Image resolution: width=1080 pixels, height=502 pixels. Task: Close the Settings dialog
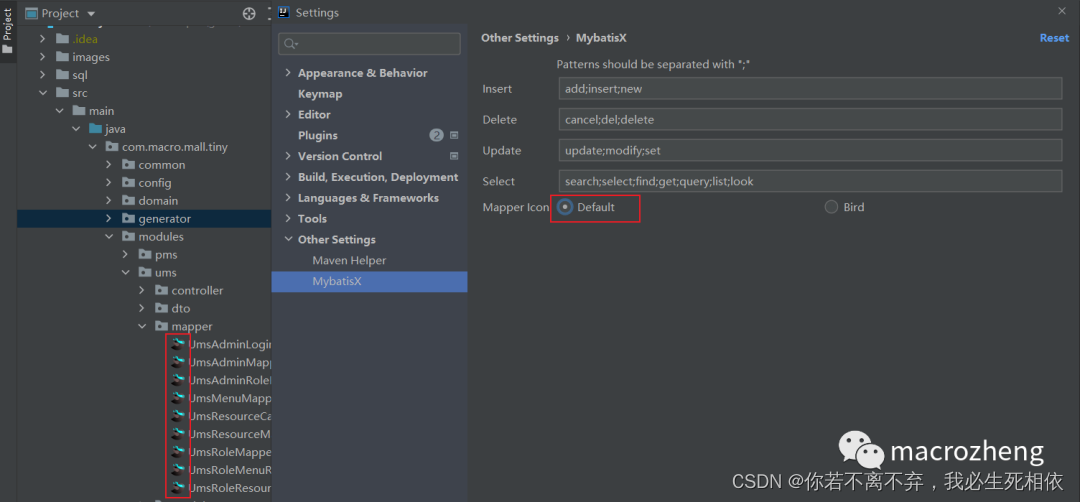coord(1061,10)
